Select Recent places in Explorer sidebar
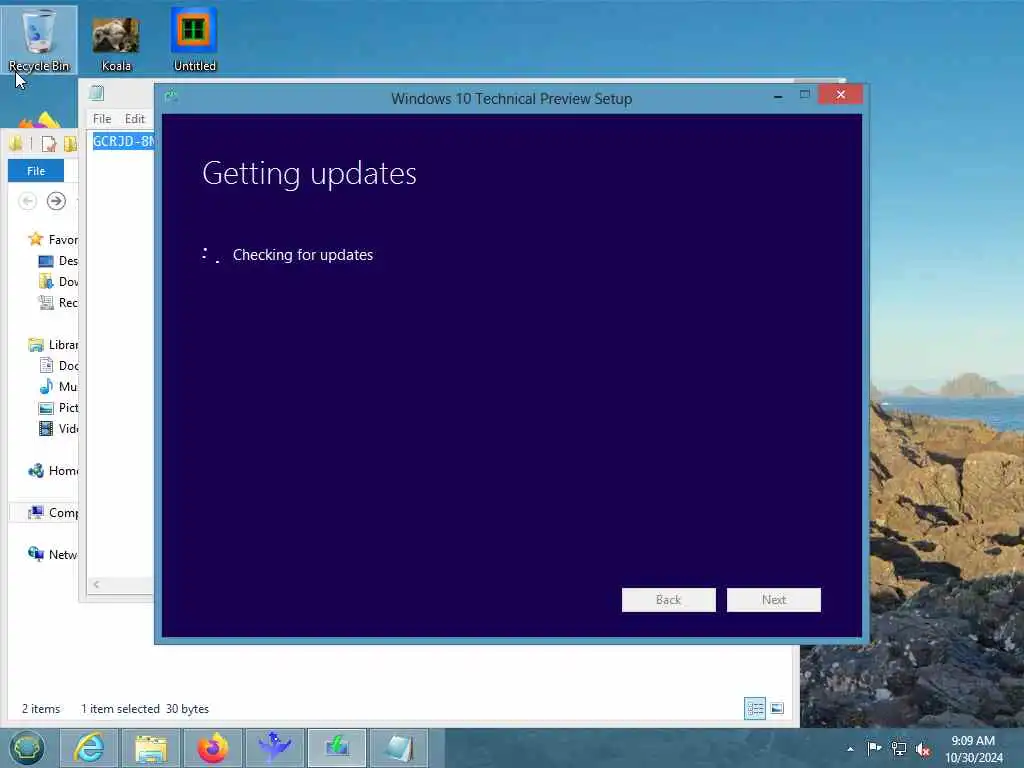The image size is (1024, 768). (x=59, y=302)
